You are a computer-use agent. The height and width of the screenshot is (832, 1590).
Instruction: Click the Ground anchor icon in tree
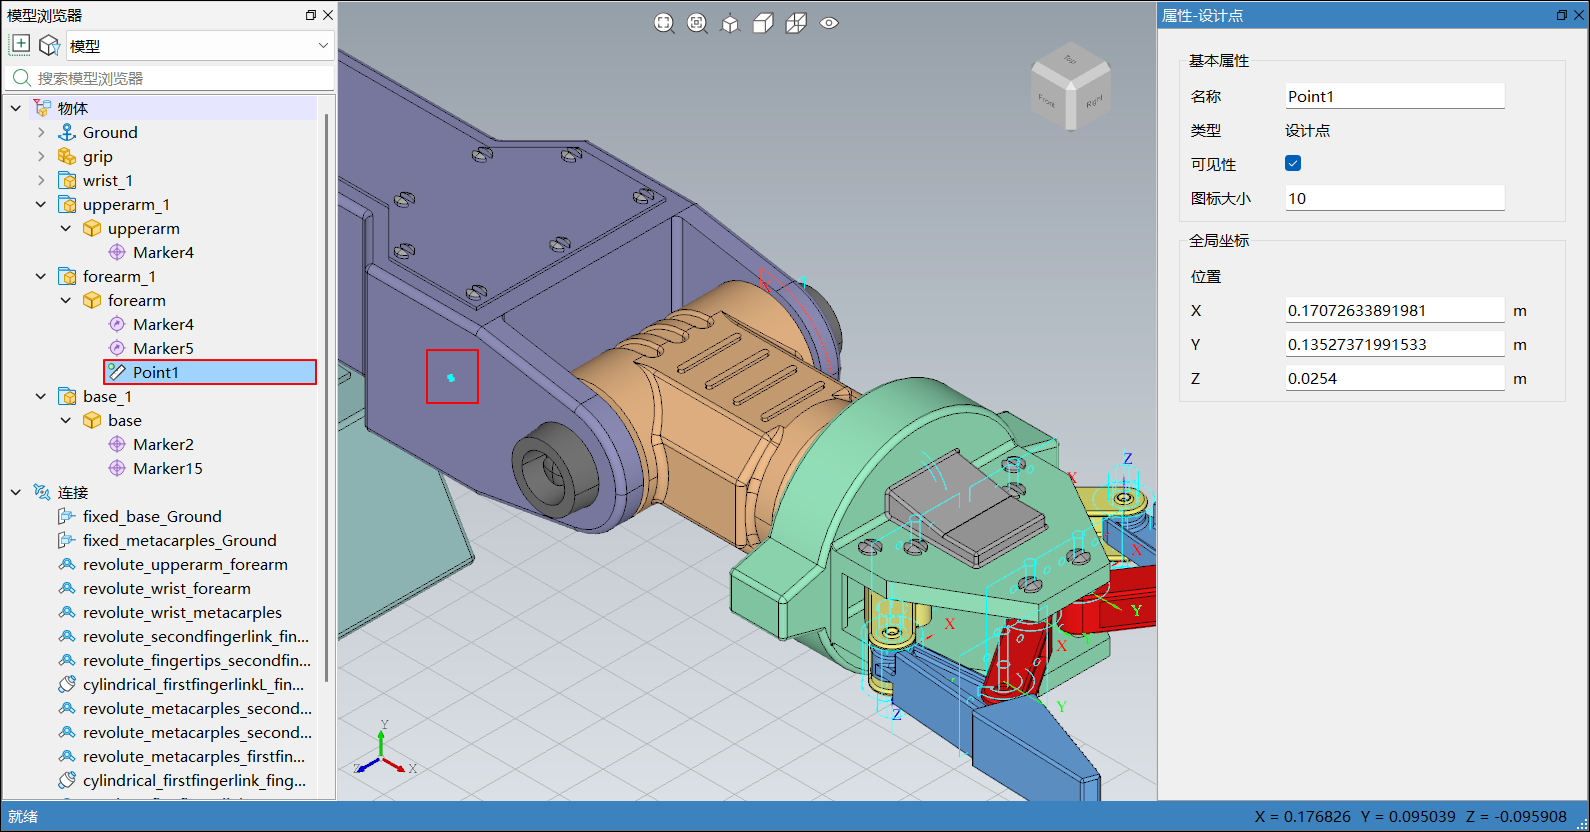67,132
